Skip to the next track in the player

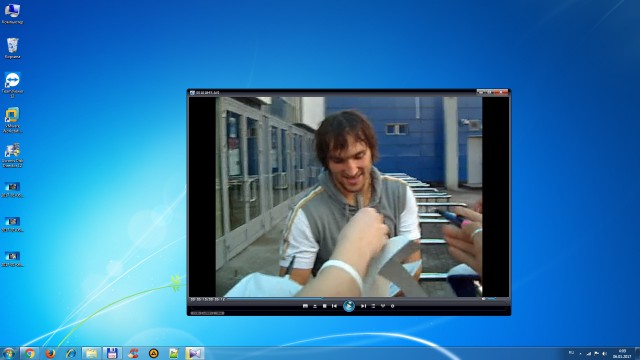click(363, 306)
